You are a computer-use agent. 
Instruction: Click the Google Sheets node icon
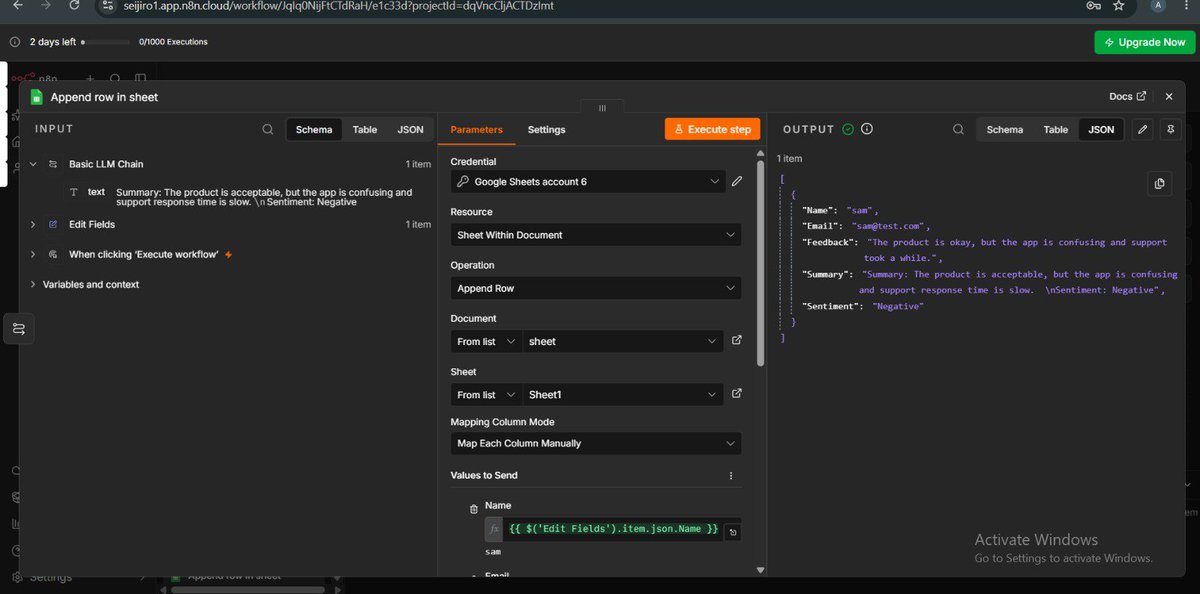(37, 97)
